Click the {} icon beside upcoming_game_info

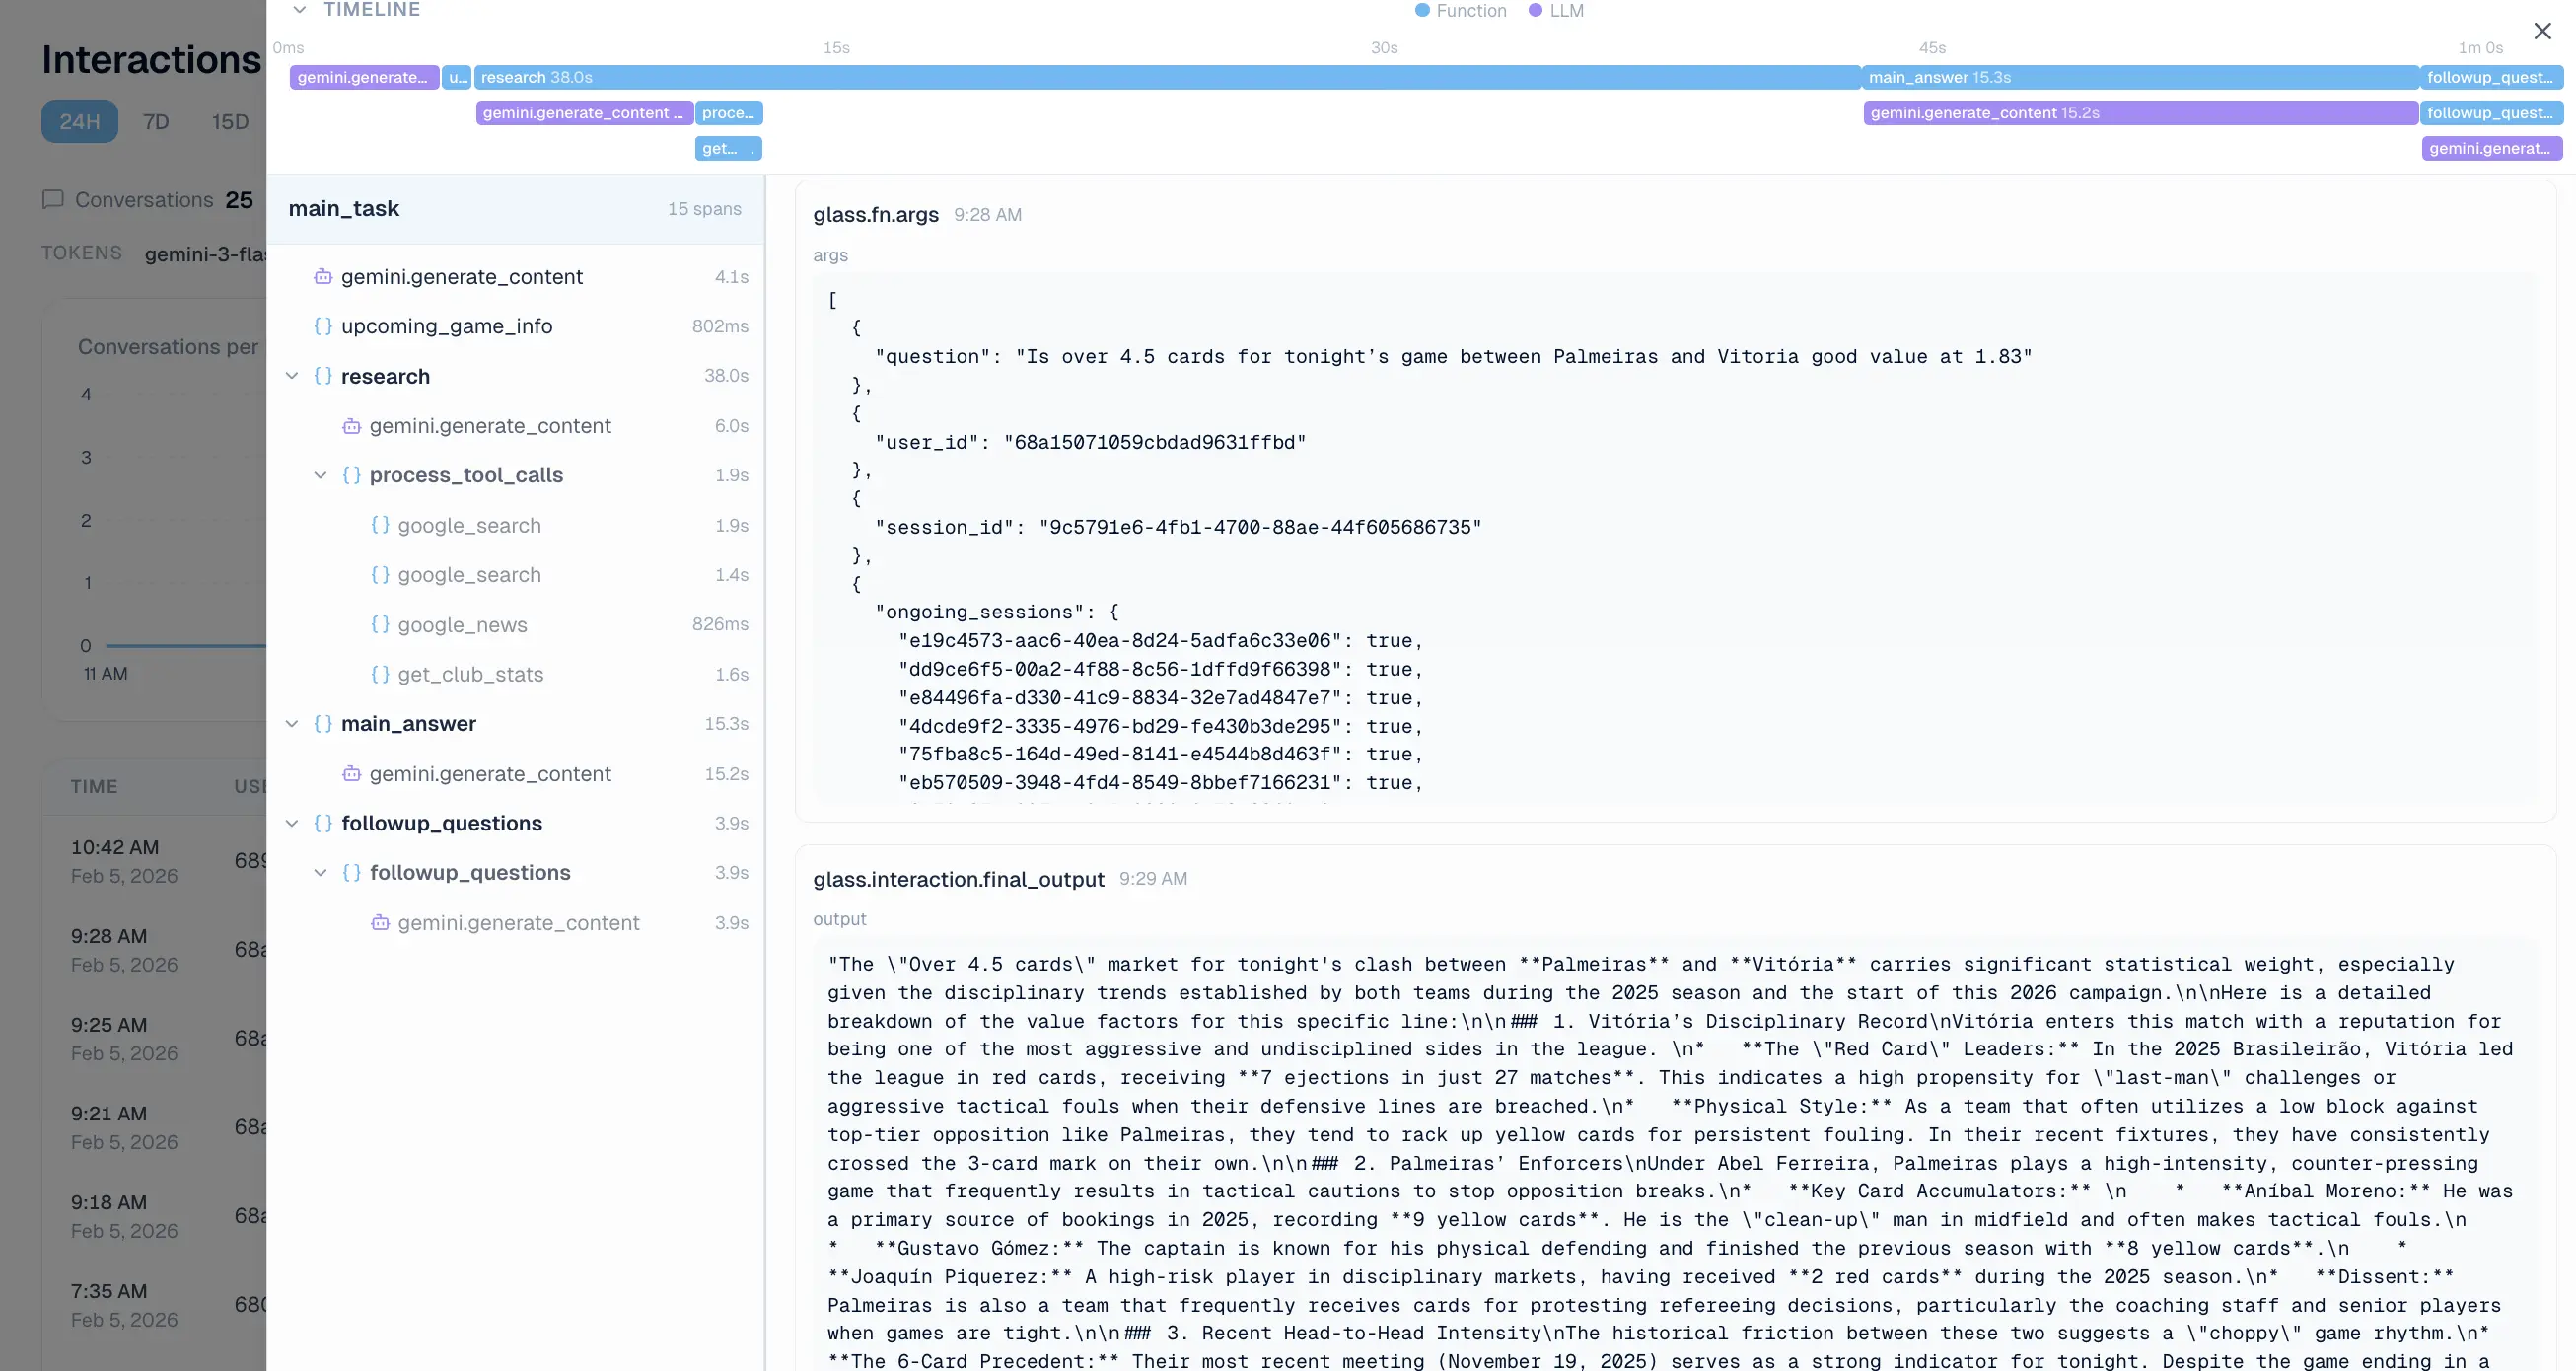point(322,326)
